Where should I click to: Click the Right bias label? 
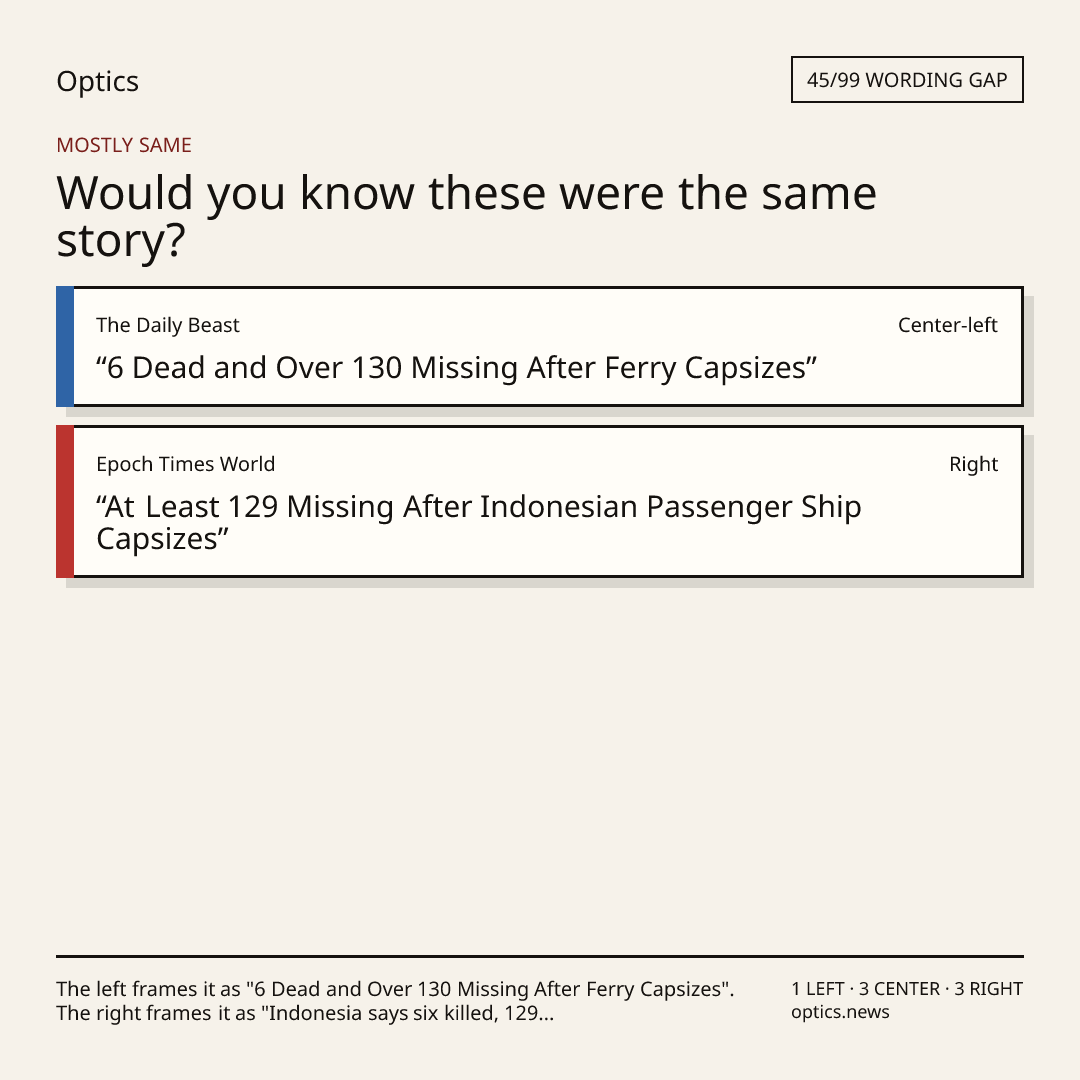tap(973, 464)
